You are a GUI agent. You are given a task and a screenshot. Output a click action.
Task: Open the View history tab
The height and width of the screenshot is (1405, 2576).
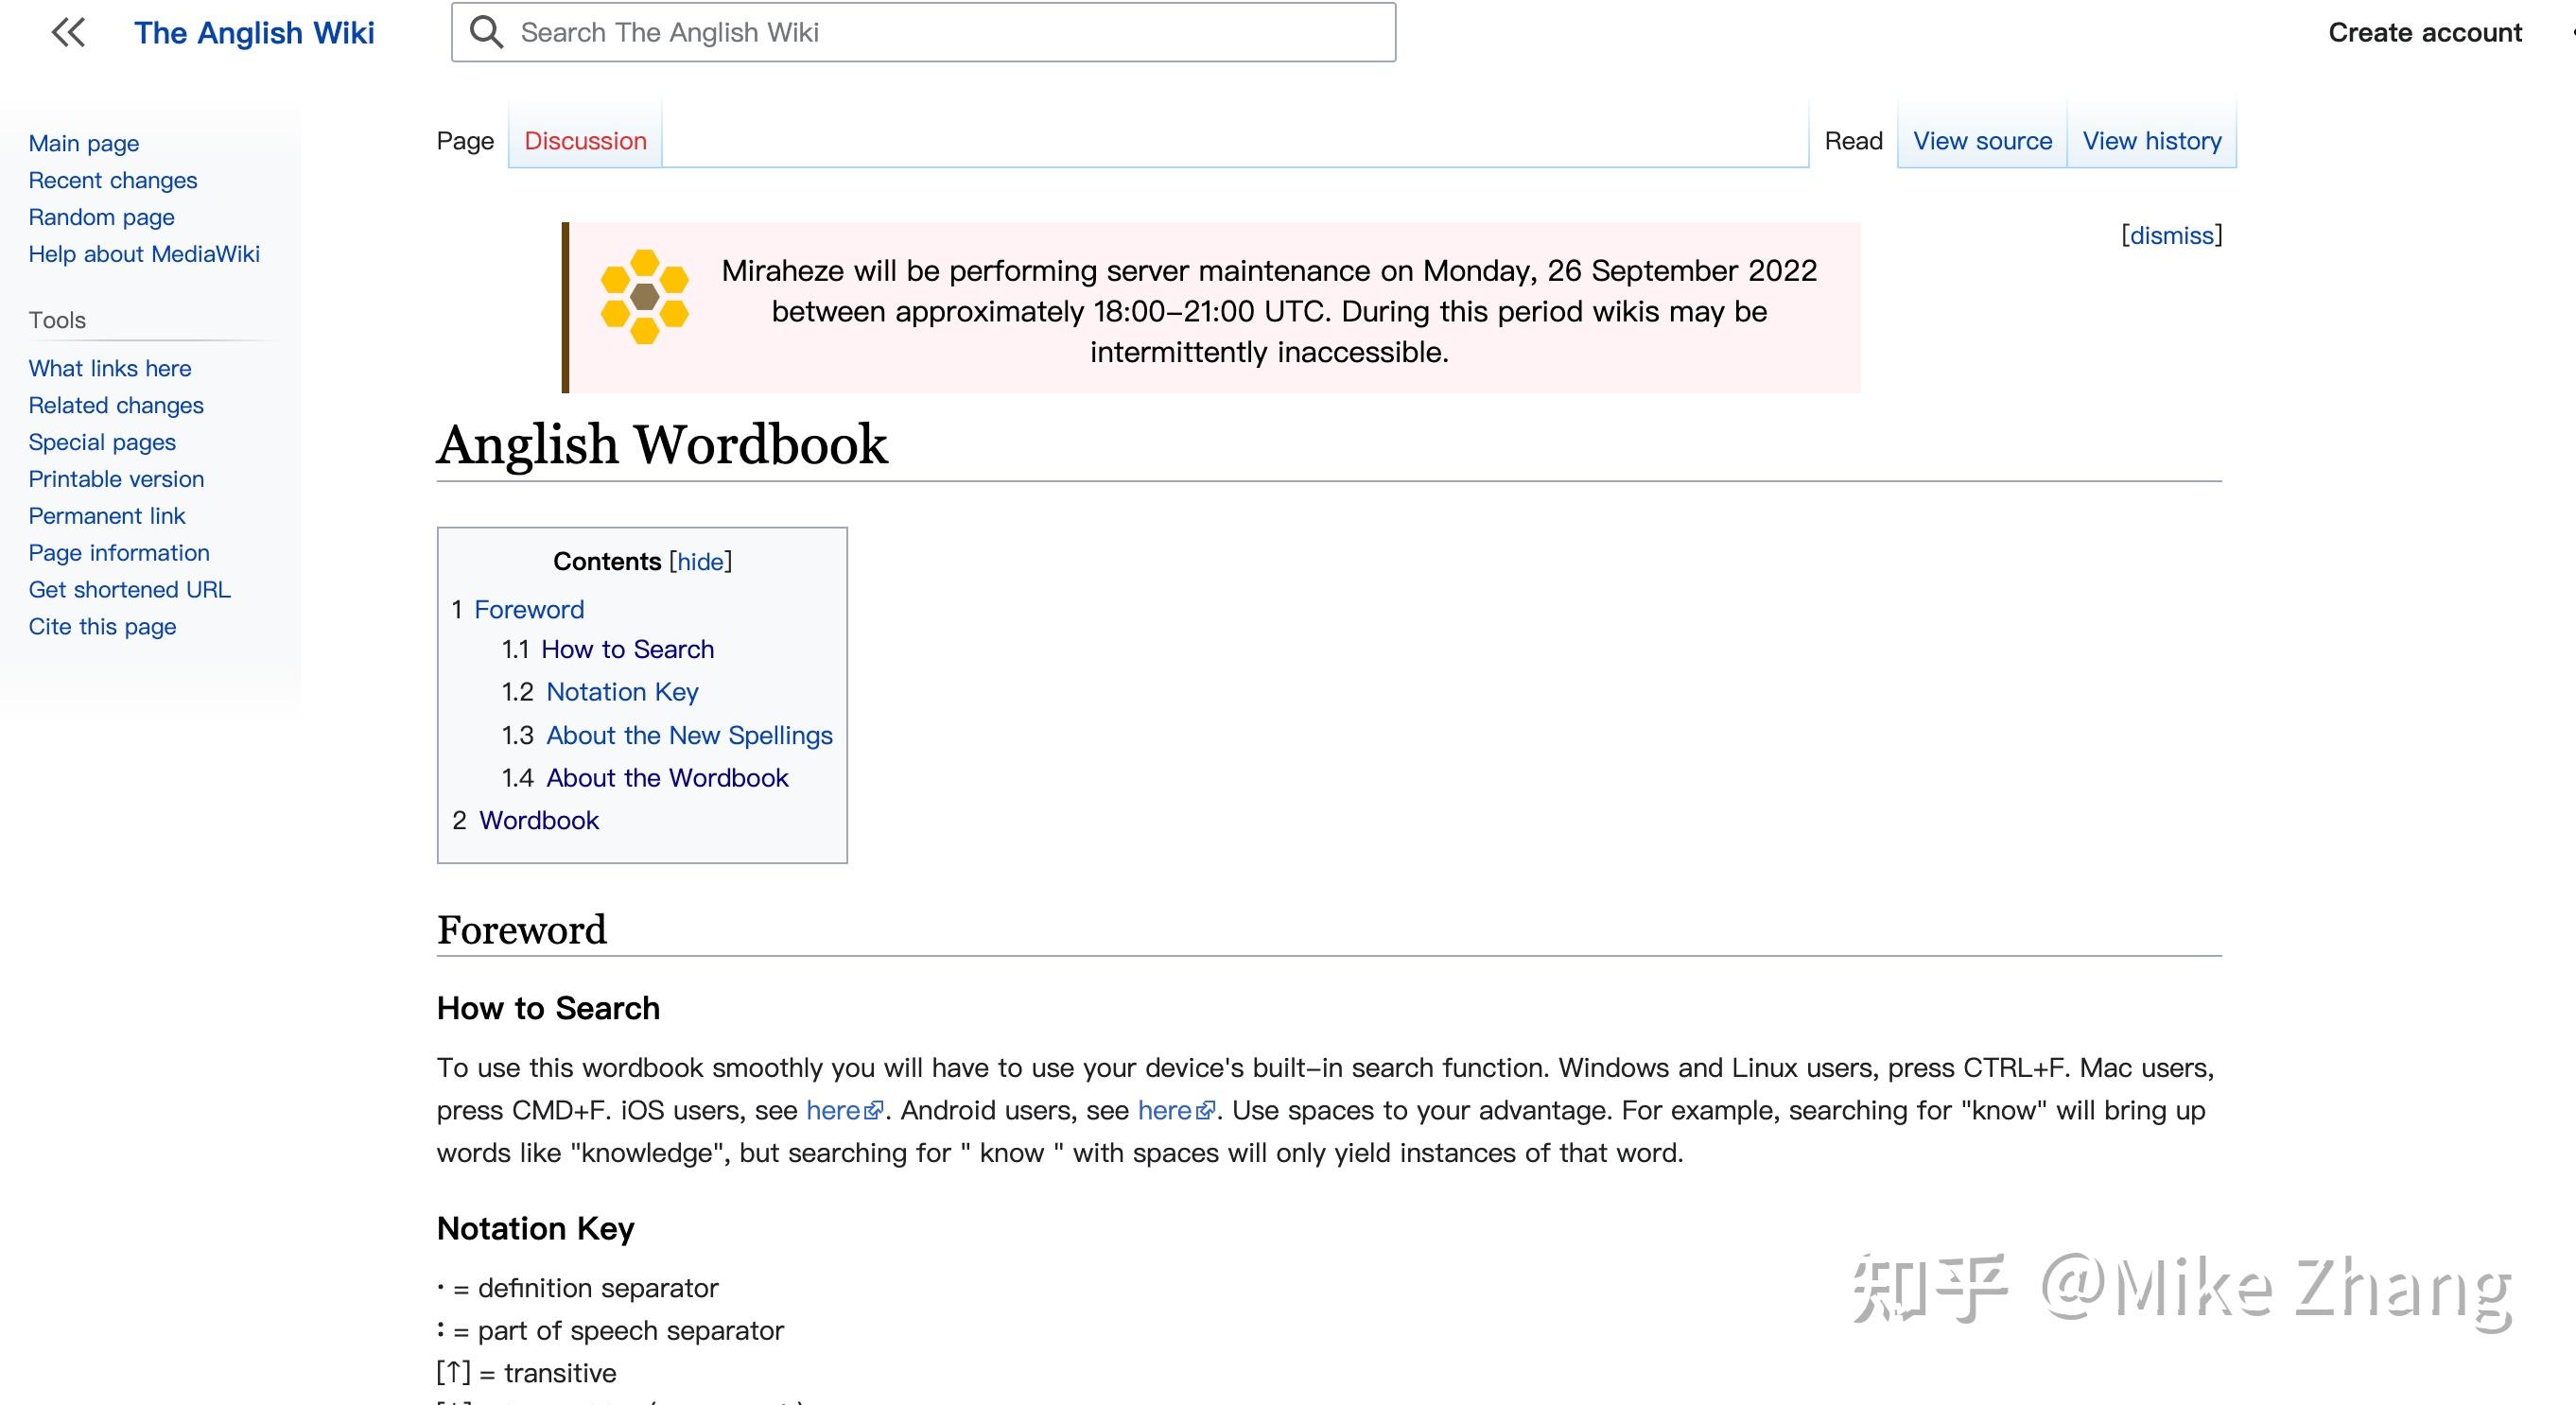(x=2151, y=141)
